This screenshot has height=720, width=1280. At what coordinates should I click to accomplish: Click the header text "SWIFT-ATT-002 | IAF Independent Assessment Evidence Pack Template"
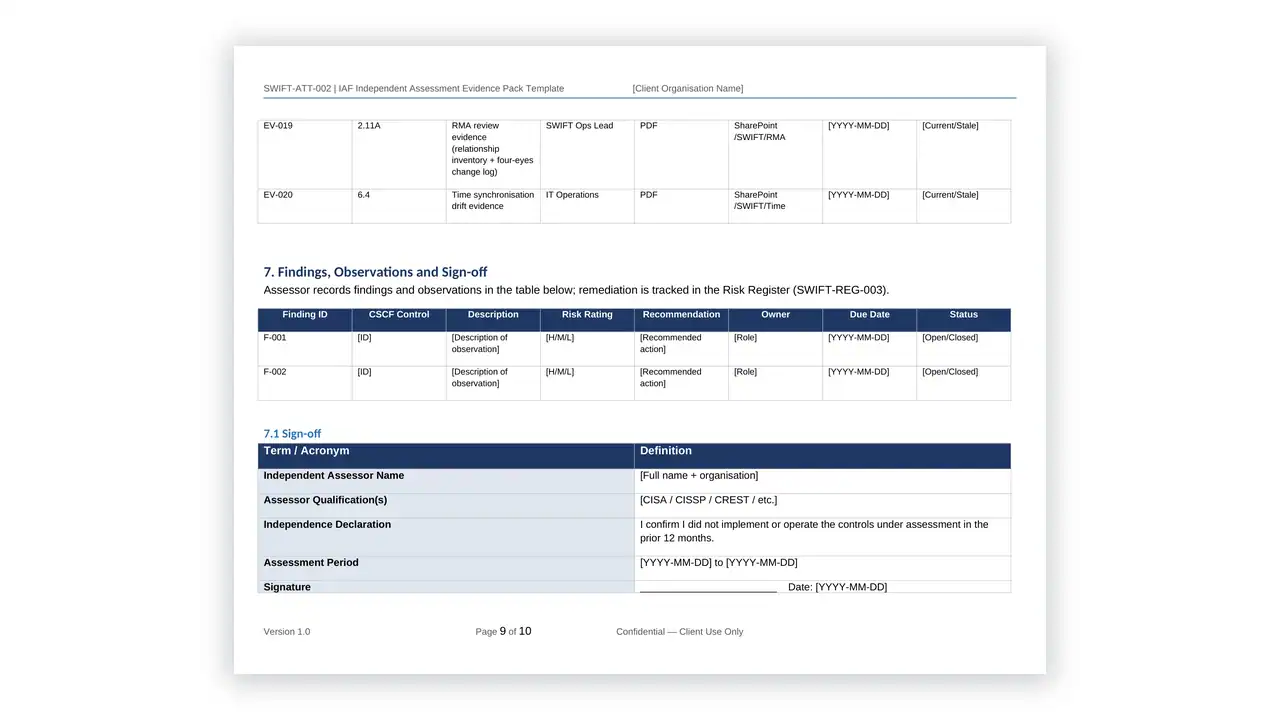(413, 89)
